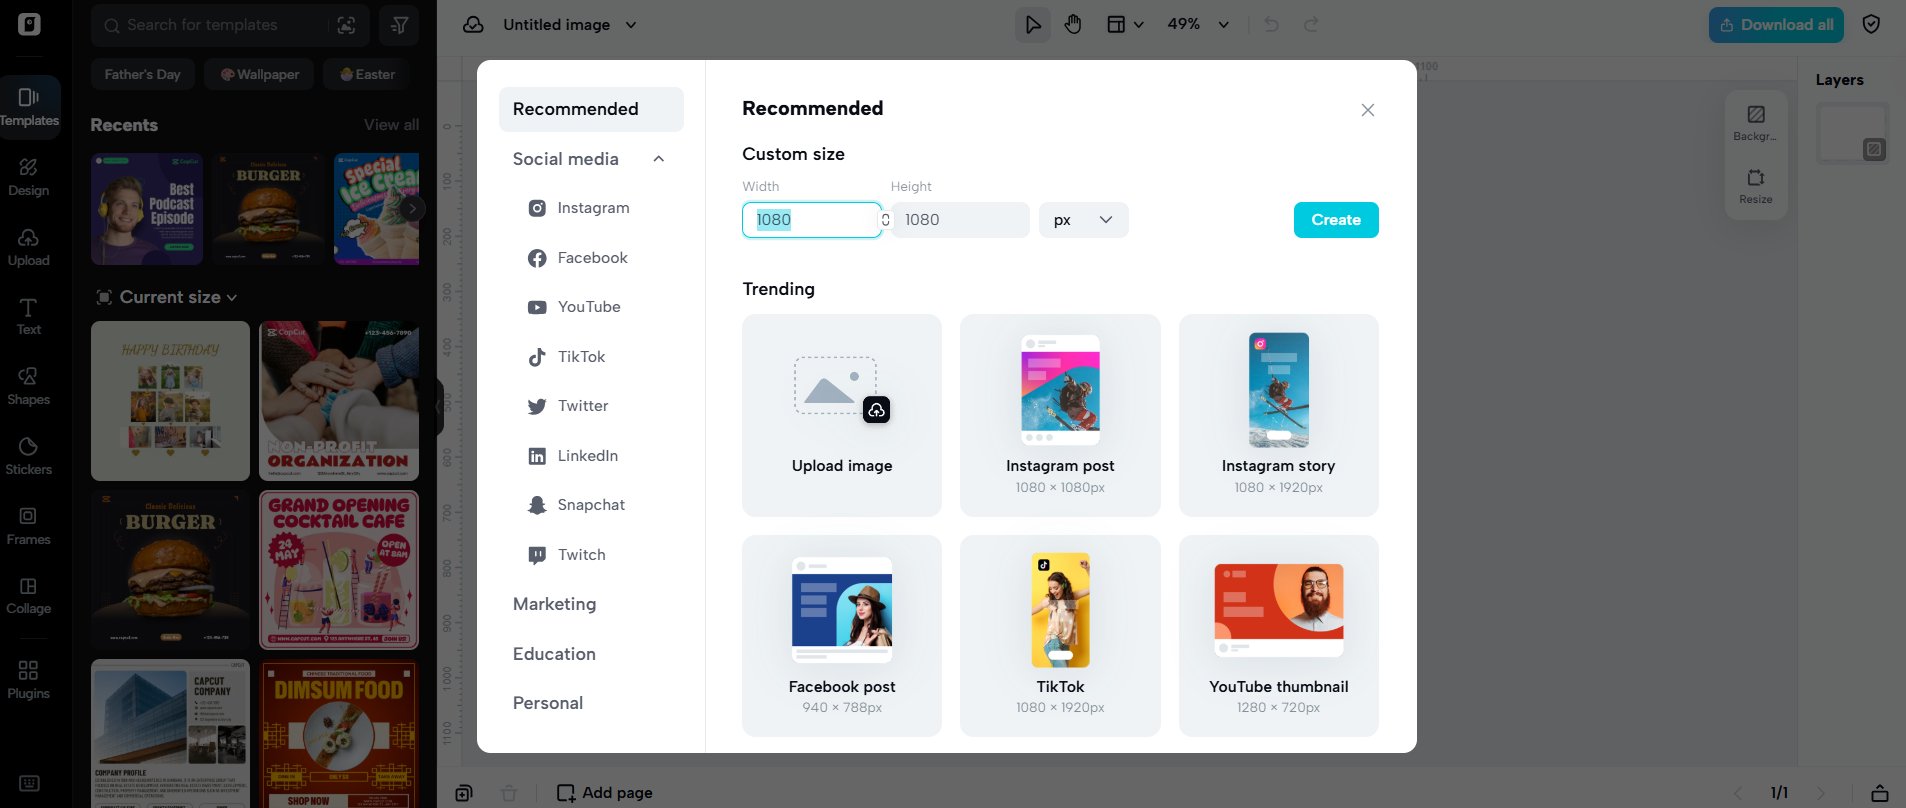Select the Shapes tool in sidebar
This screenshot has width=1906, height=808.
(x=28, y=385)
